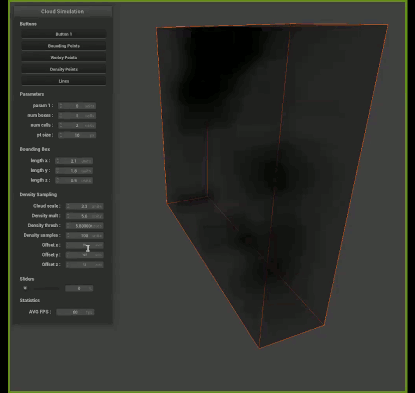Select the Density thresh value field
The height and width of the screenshot is (393, 415).
[85, 226]
